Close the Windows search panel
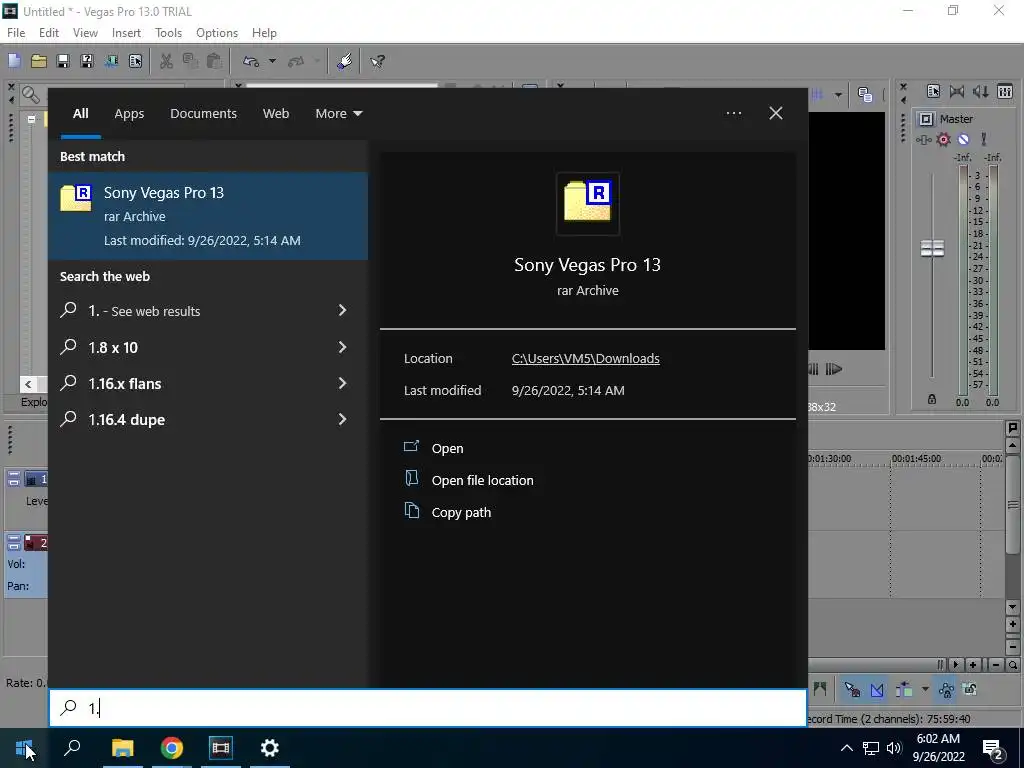Image resolution: width=1024 pixels, height=768 pixels. point(776,114)
